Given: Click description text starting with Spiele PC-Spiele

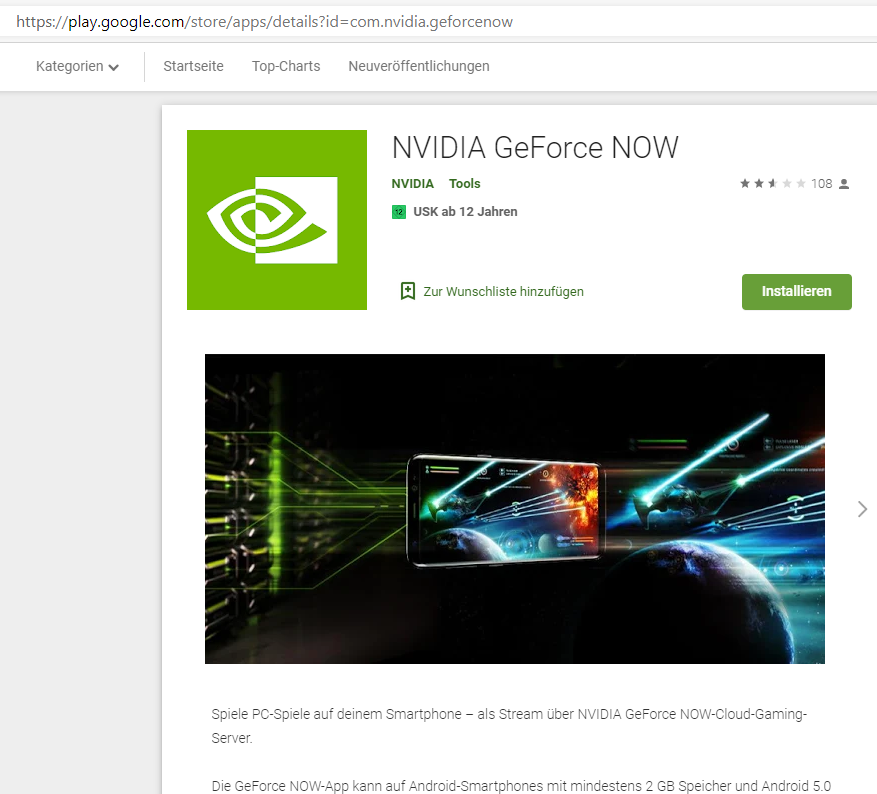Looking at the screenshot, I should (x=509, y=726).
